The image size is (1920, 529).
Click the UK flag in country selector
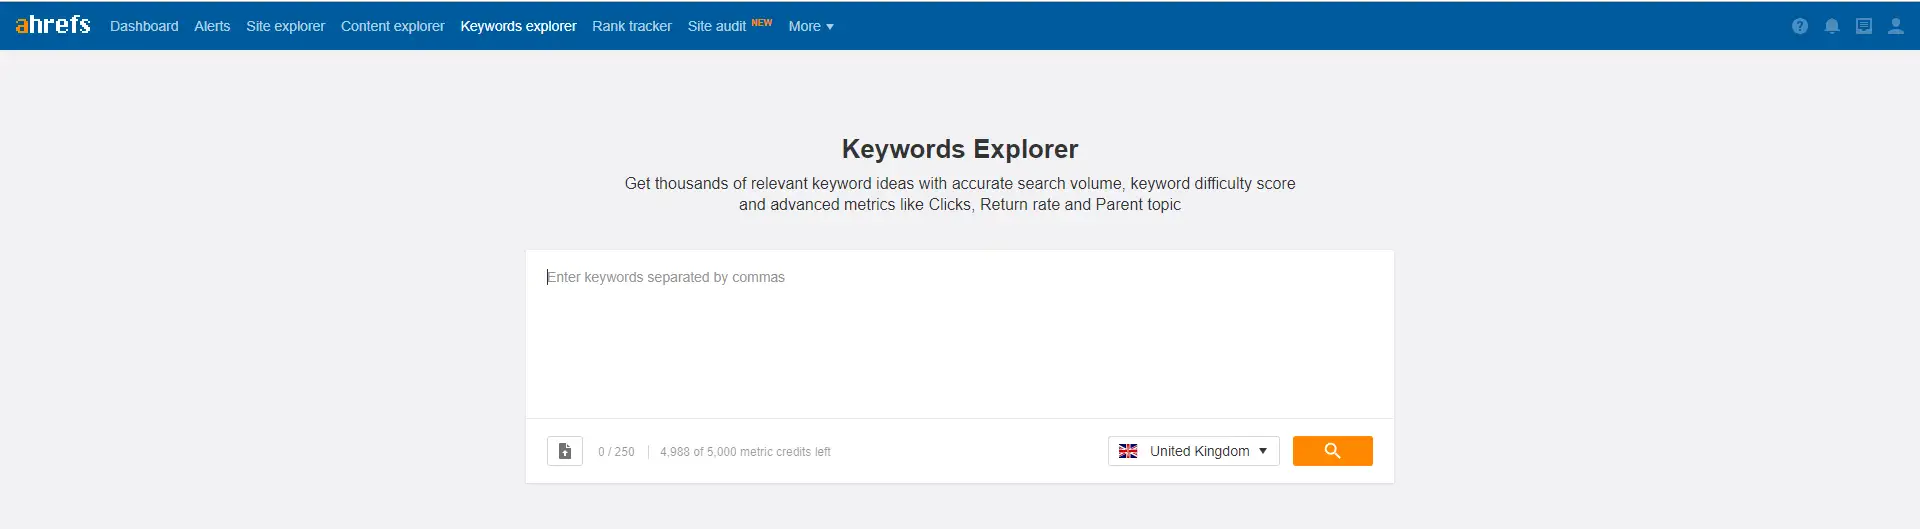pyautogui.click(x=1128, y=451)
